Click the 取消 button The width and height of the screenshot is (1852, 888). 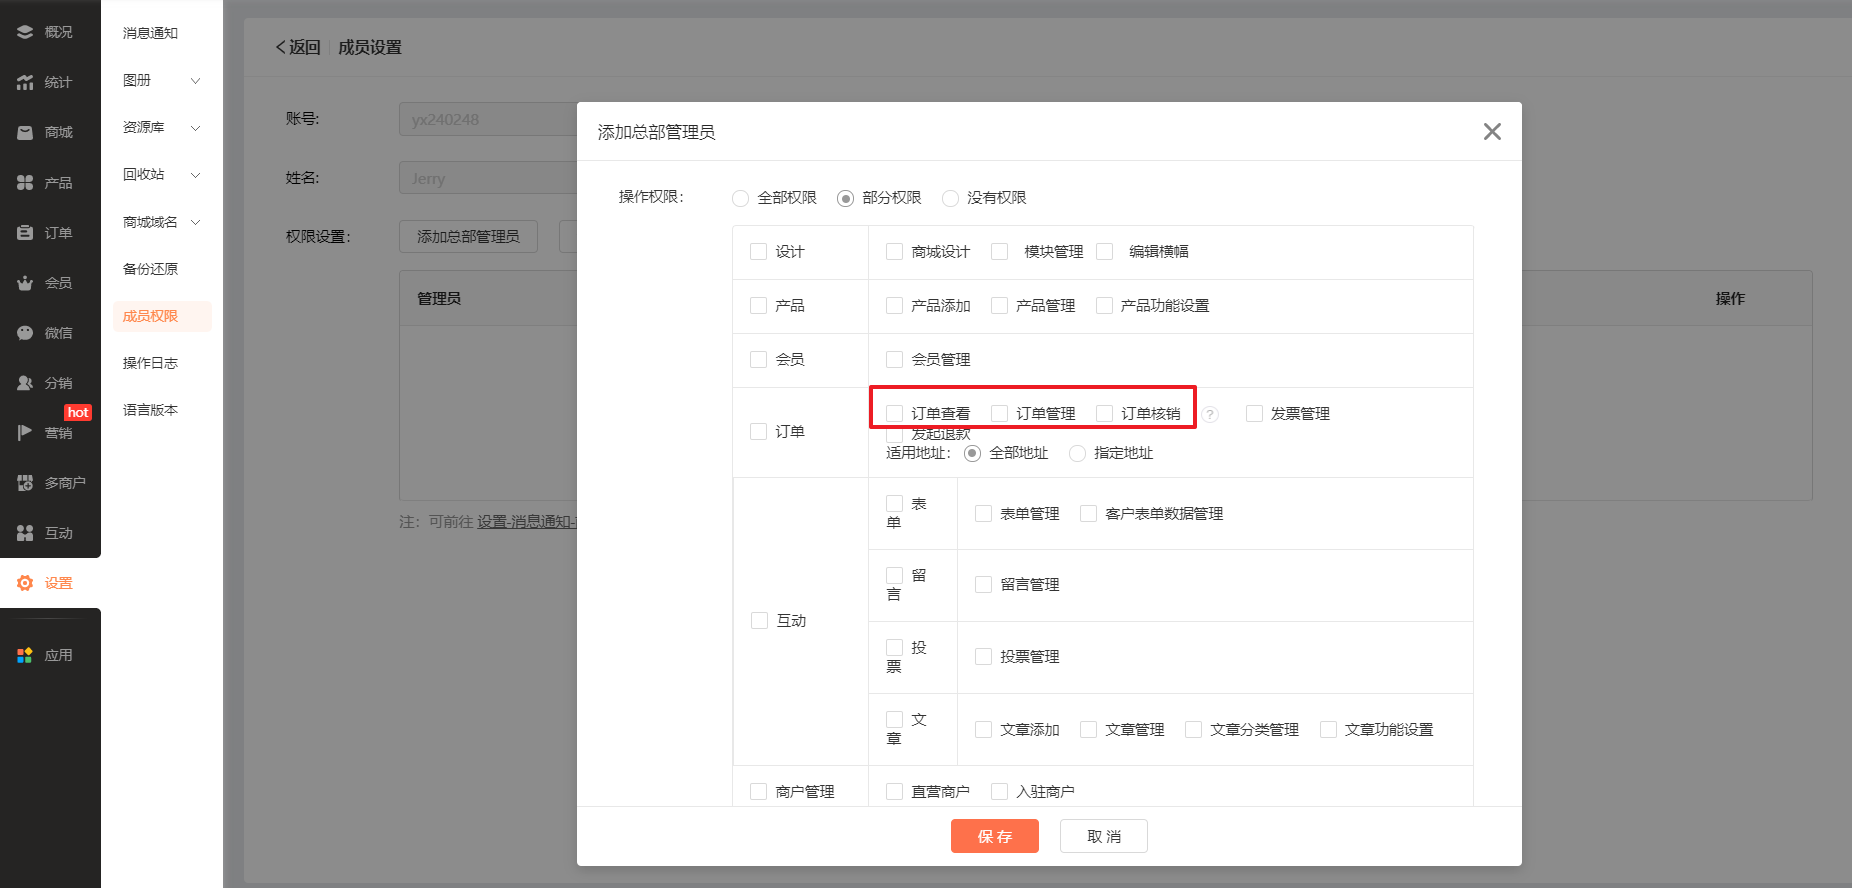click(x=1104, y=836)
